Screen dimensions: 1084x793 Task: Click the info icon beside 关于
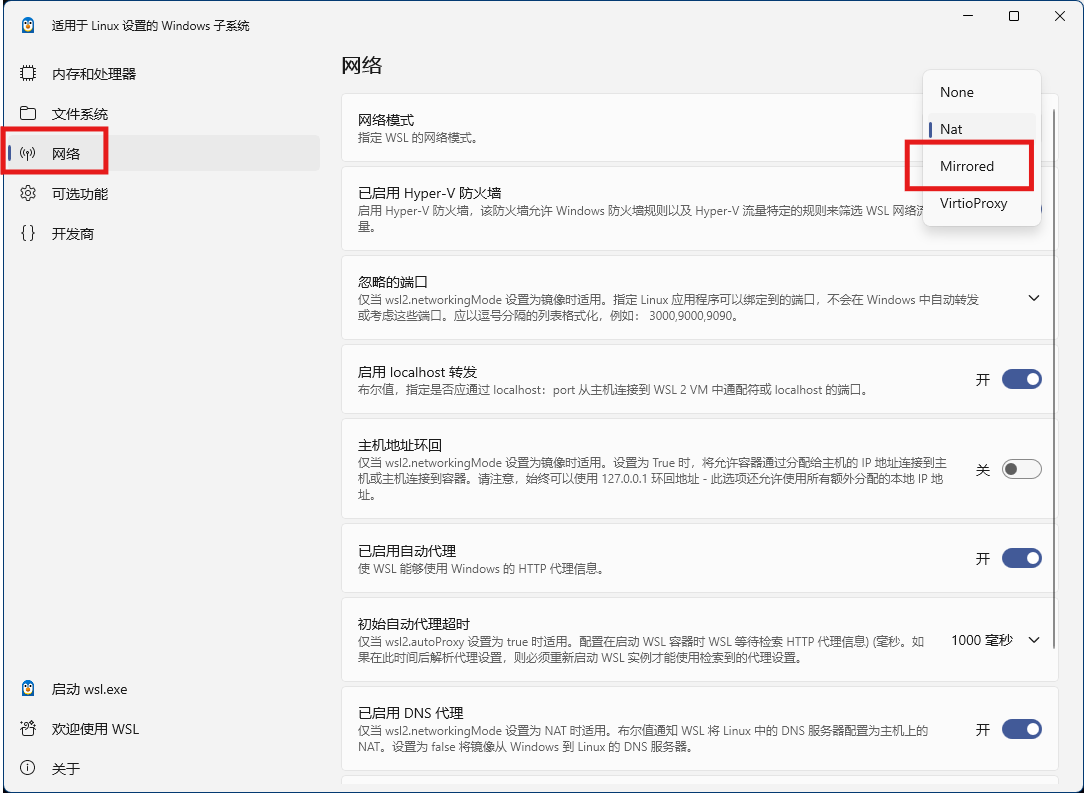click(28, 768)
